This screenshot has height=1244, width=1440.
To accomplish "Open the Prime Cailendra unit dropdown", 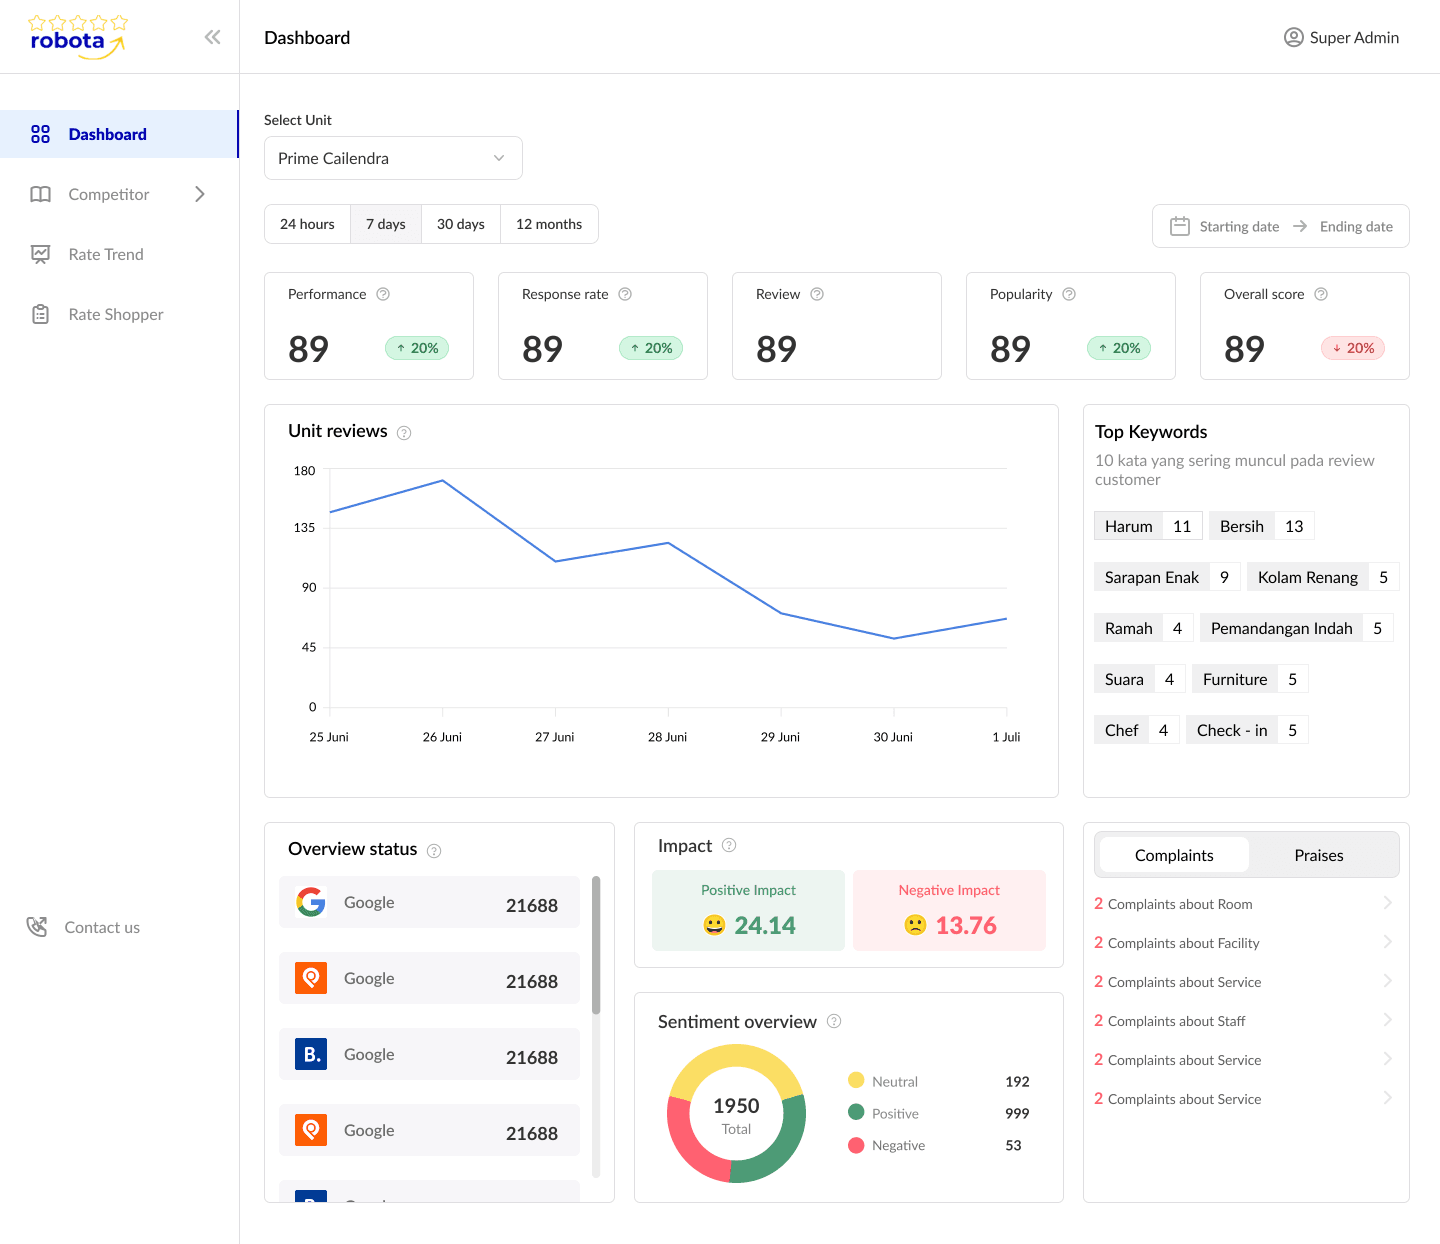I will [393, 158].
